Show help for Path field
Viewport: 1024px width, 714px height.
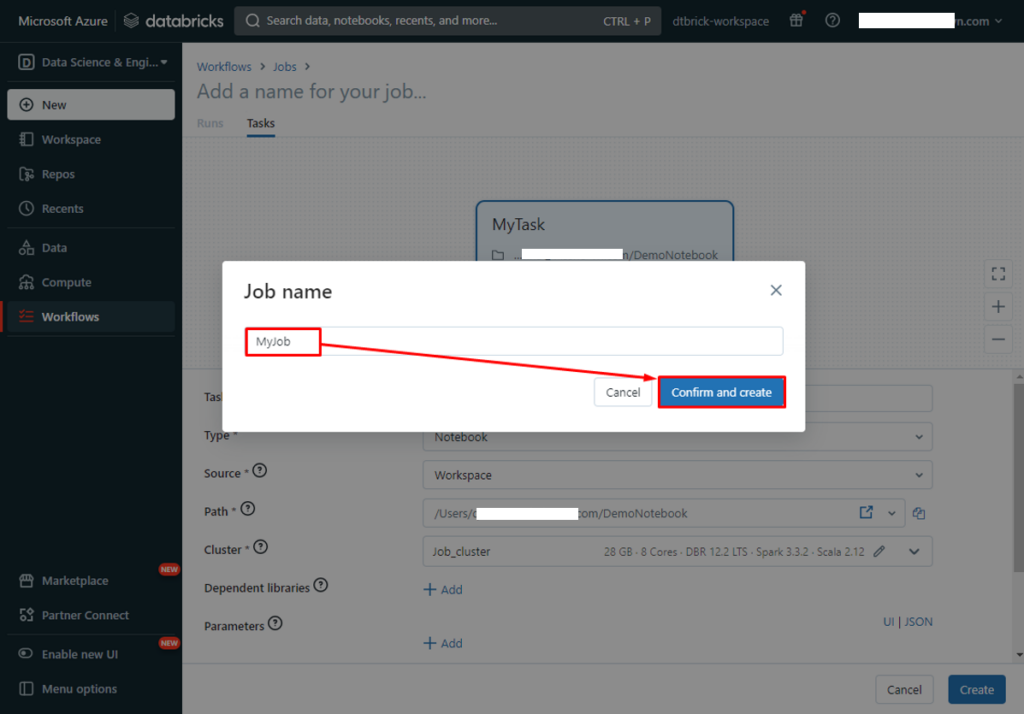(248, 509)
